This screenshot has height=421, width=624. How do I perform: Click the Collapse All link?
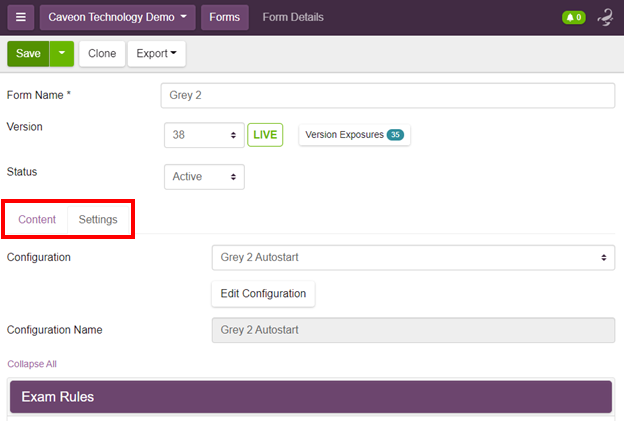pyautogui.click(x=32, y=364)
